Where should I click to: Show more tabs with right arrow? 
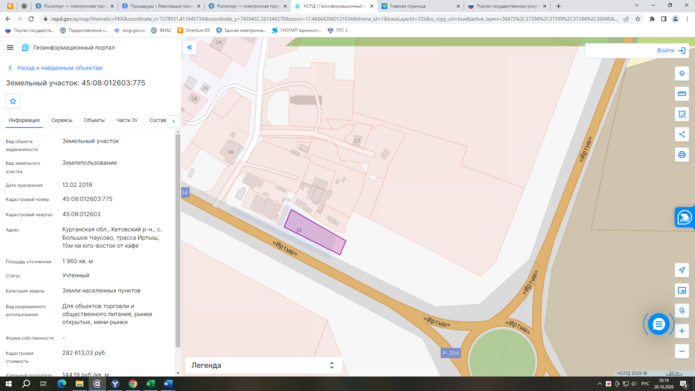(173, 121)
